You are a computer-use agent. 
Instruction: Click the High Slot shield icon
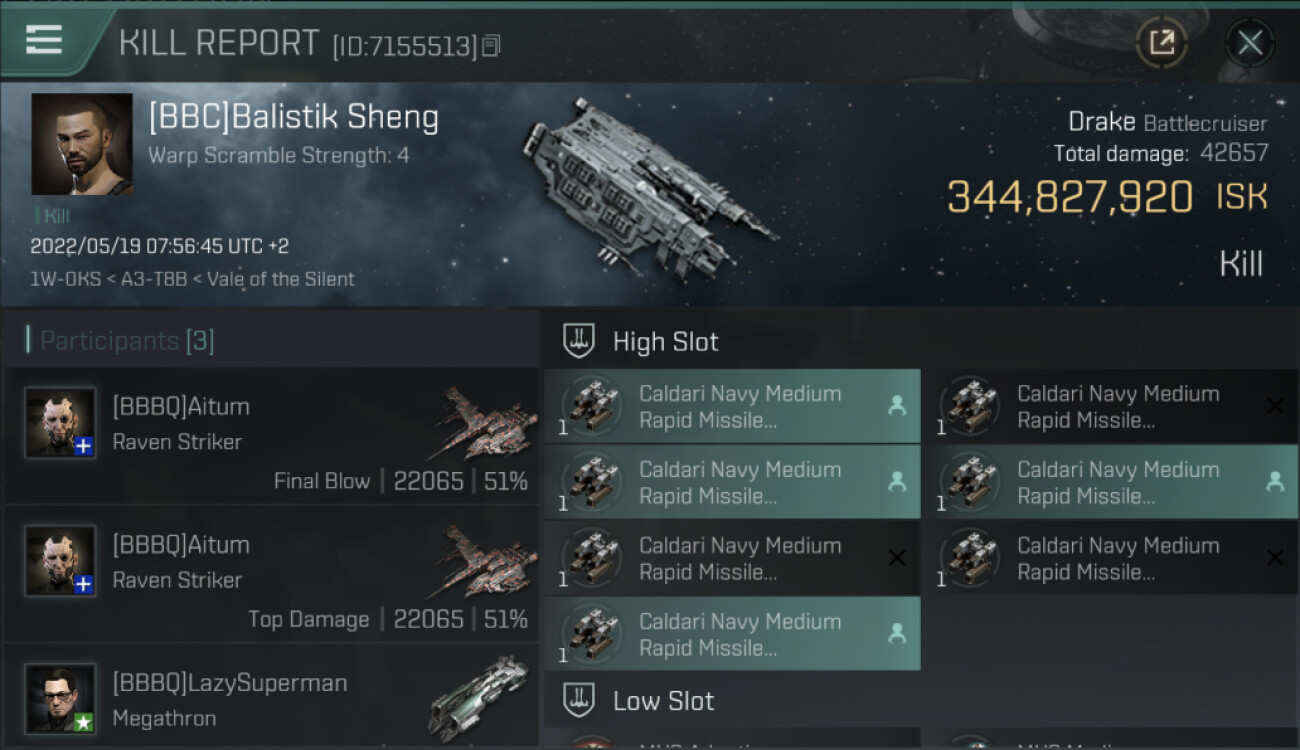point(580,341)
